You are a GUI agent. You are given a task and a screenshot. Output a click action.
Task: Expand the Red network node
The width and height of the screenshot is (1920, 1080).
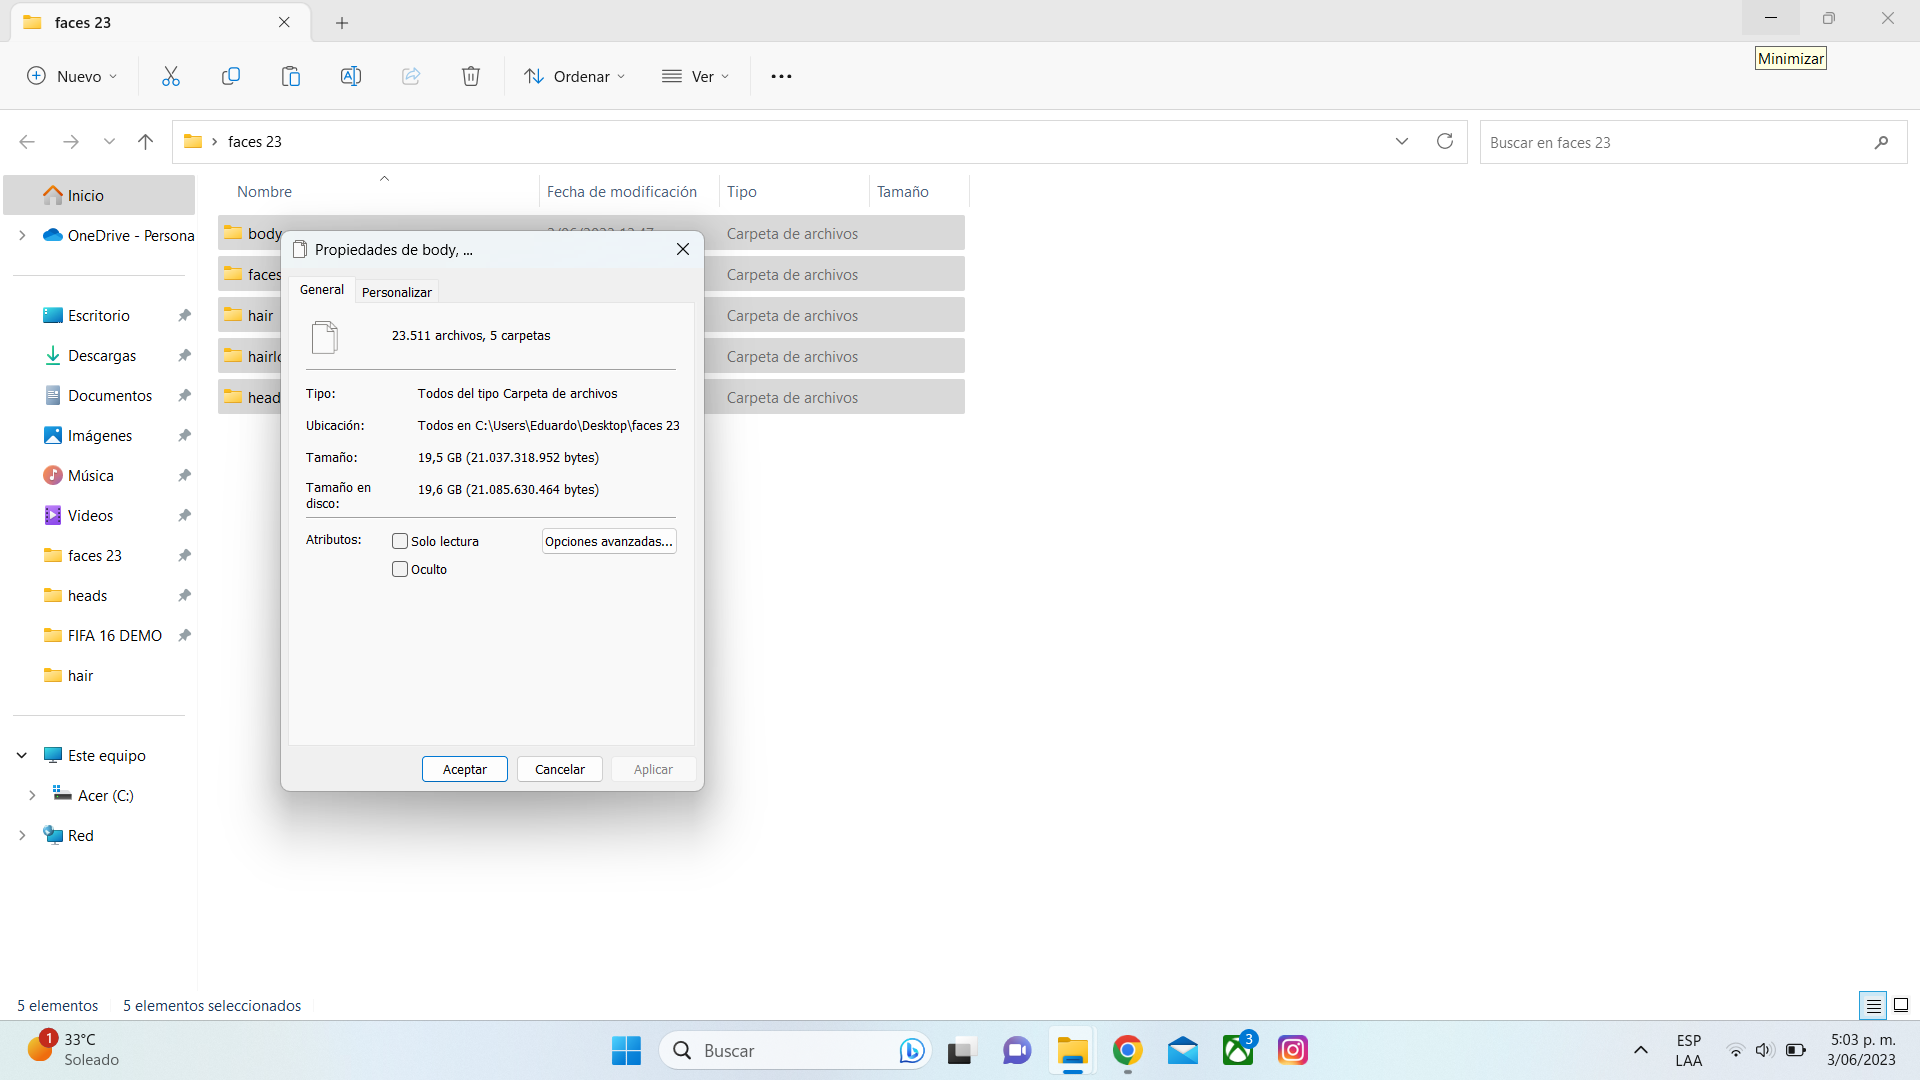(x=22, y=835)
